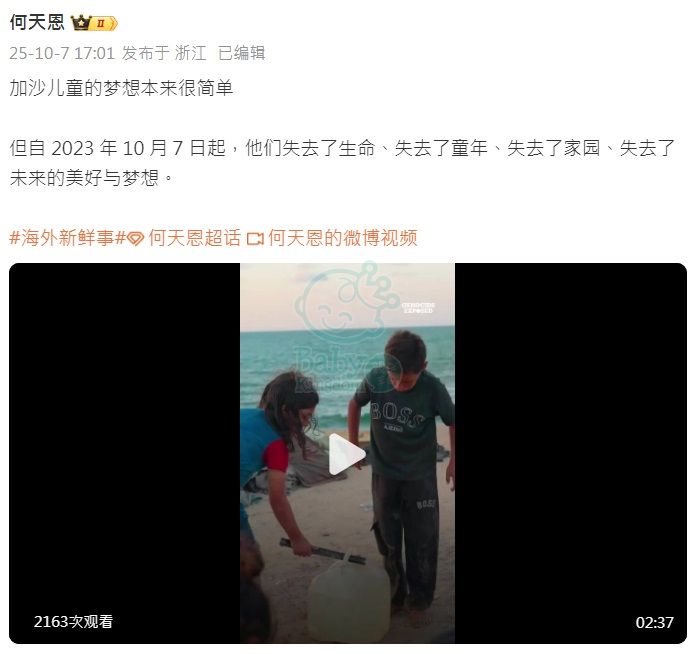Click the Genocide Exposed logo in video
The height and width of the screenshot is (654, 695).
coord(418,308)
